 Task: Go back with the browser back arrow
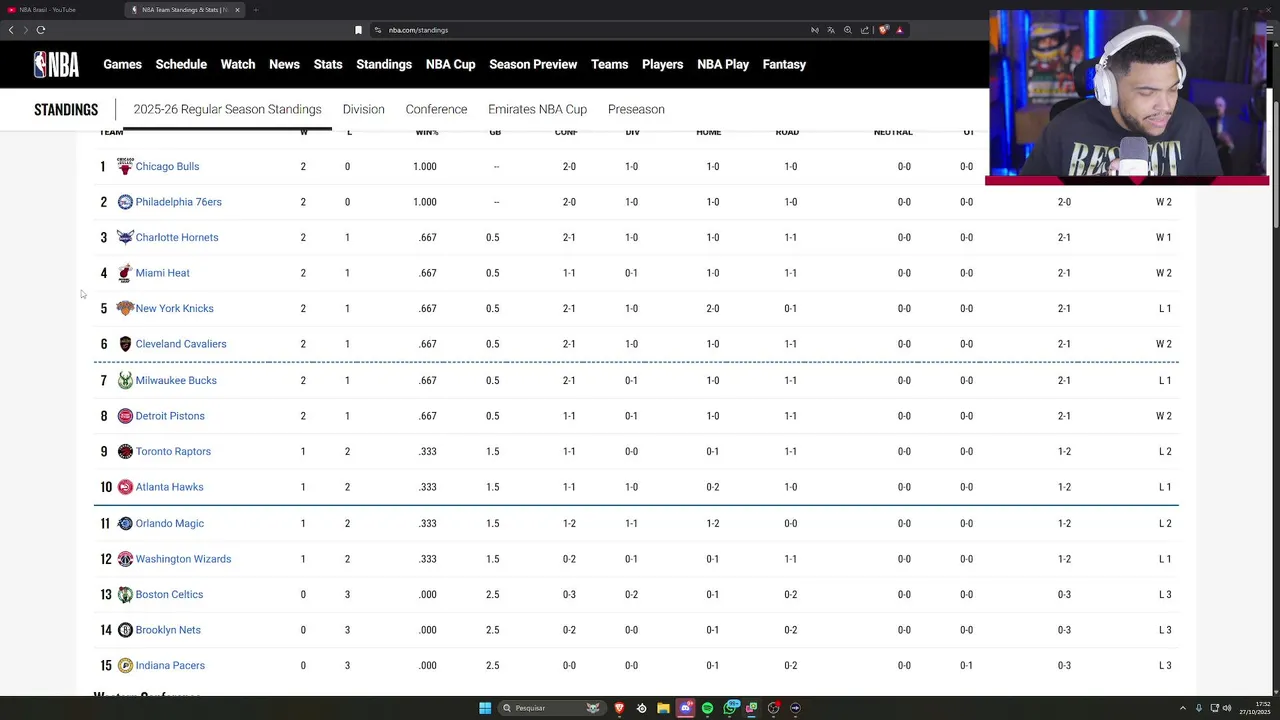point(11,30)
